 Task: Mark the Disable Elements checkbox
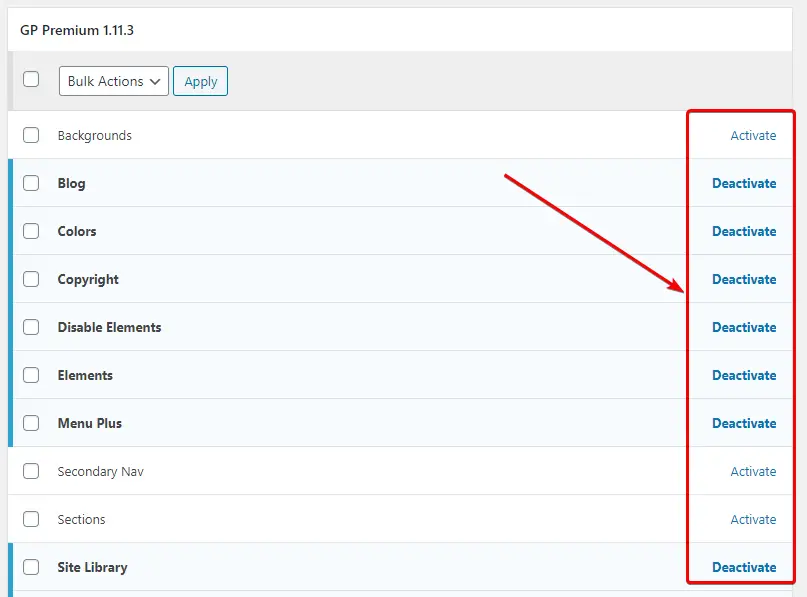(31, 327)
